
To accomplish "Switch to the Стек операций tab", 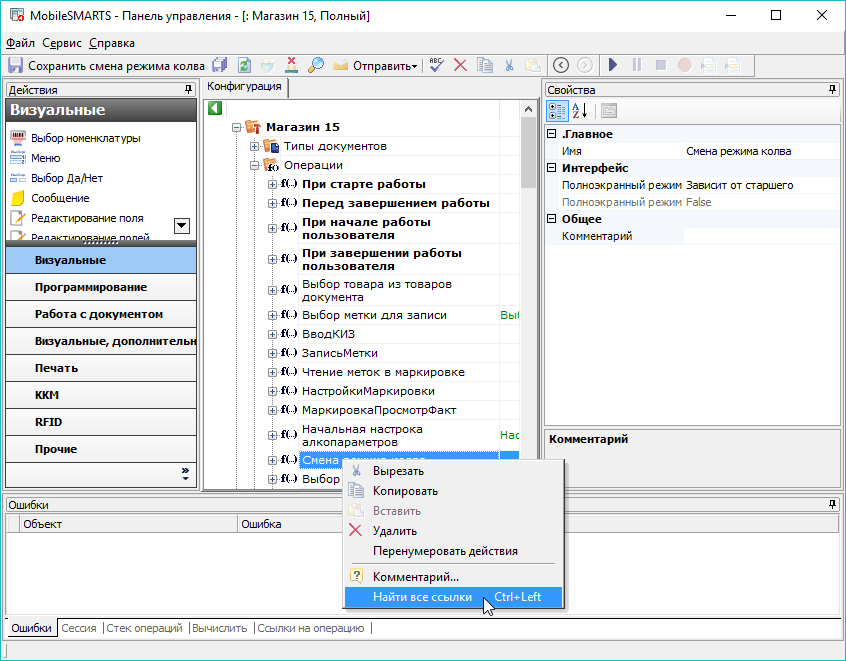I will pos(144,628).
